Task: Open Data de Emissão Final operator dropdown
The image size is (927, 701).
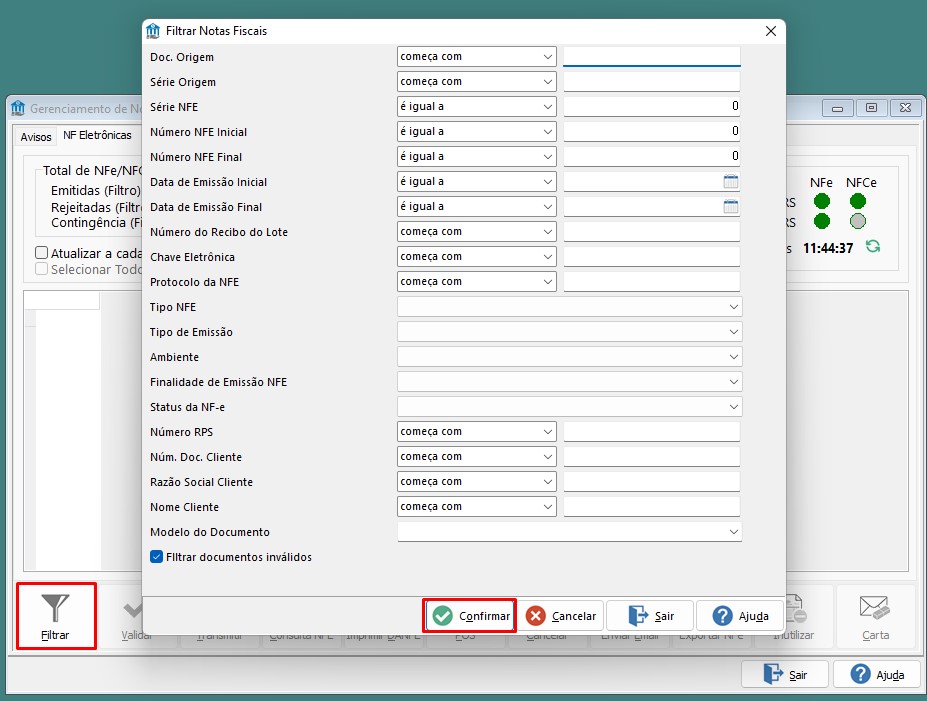Action: click(x=477, y=206)
